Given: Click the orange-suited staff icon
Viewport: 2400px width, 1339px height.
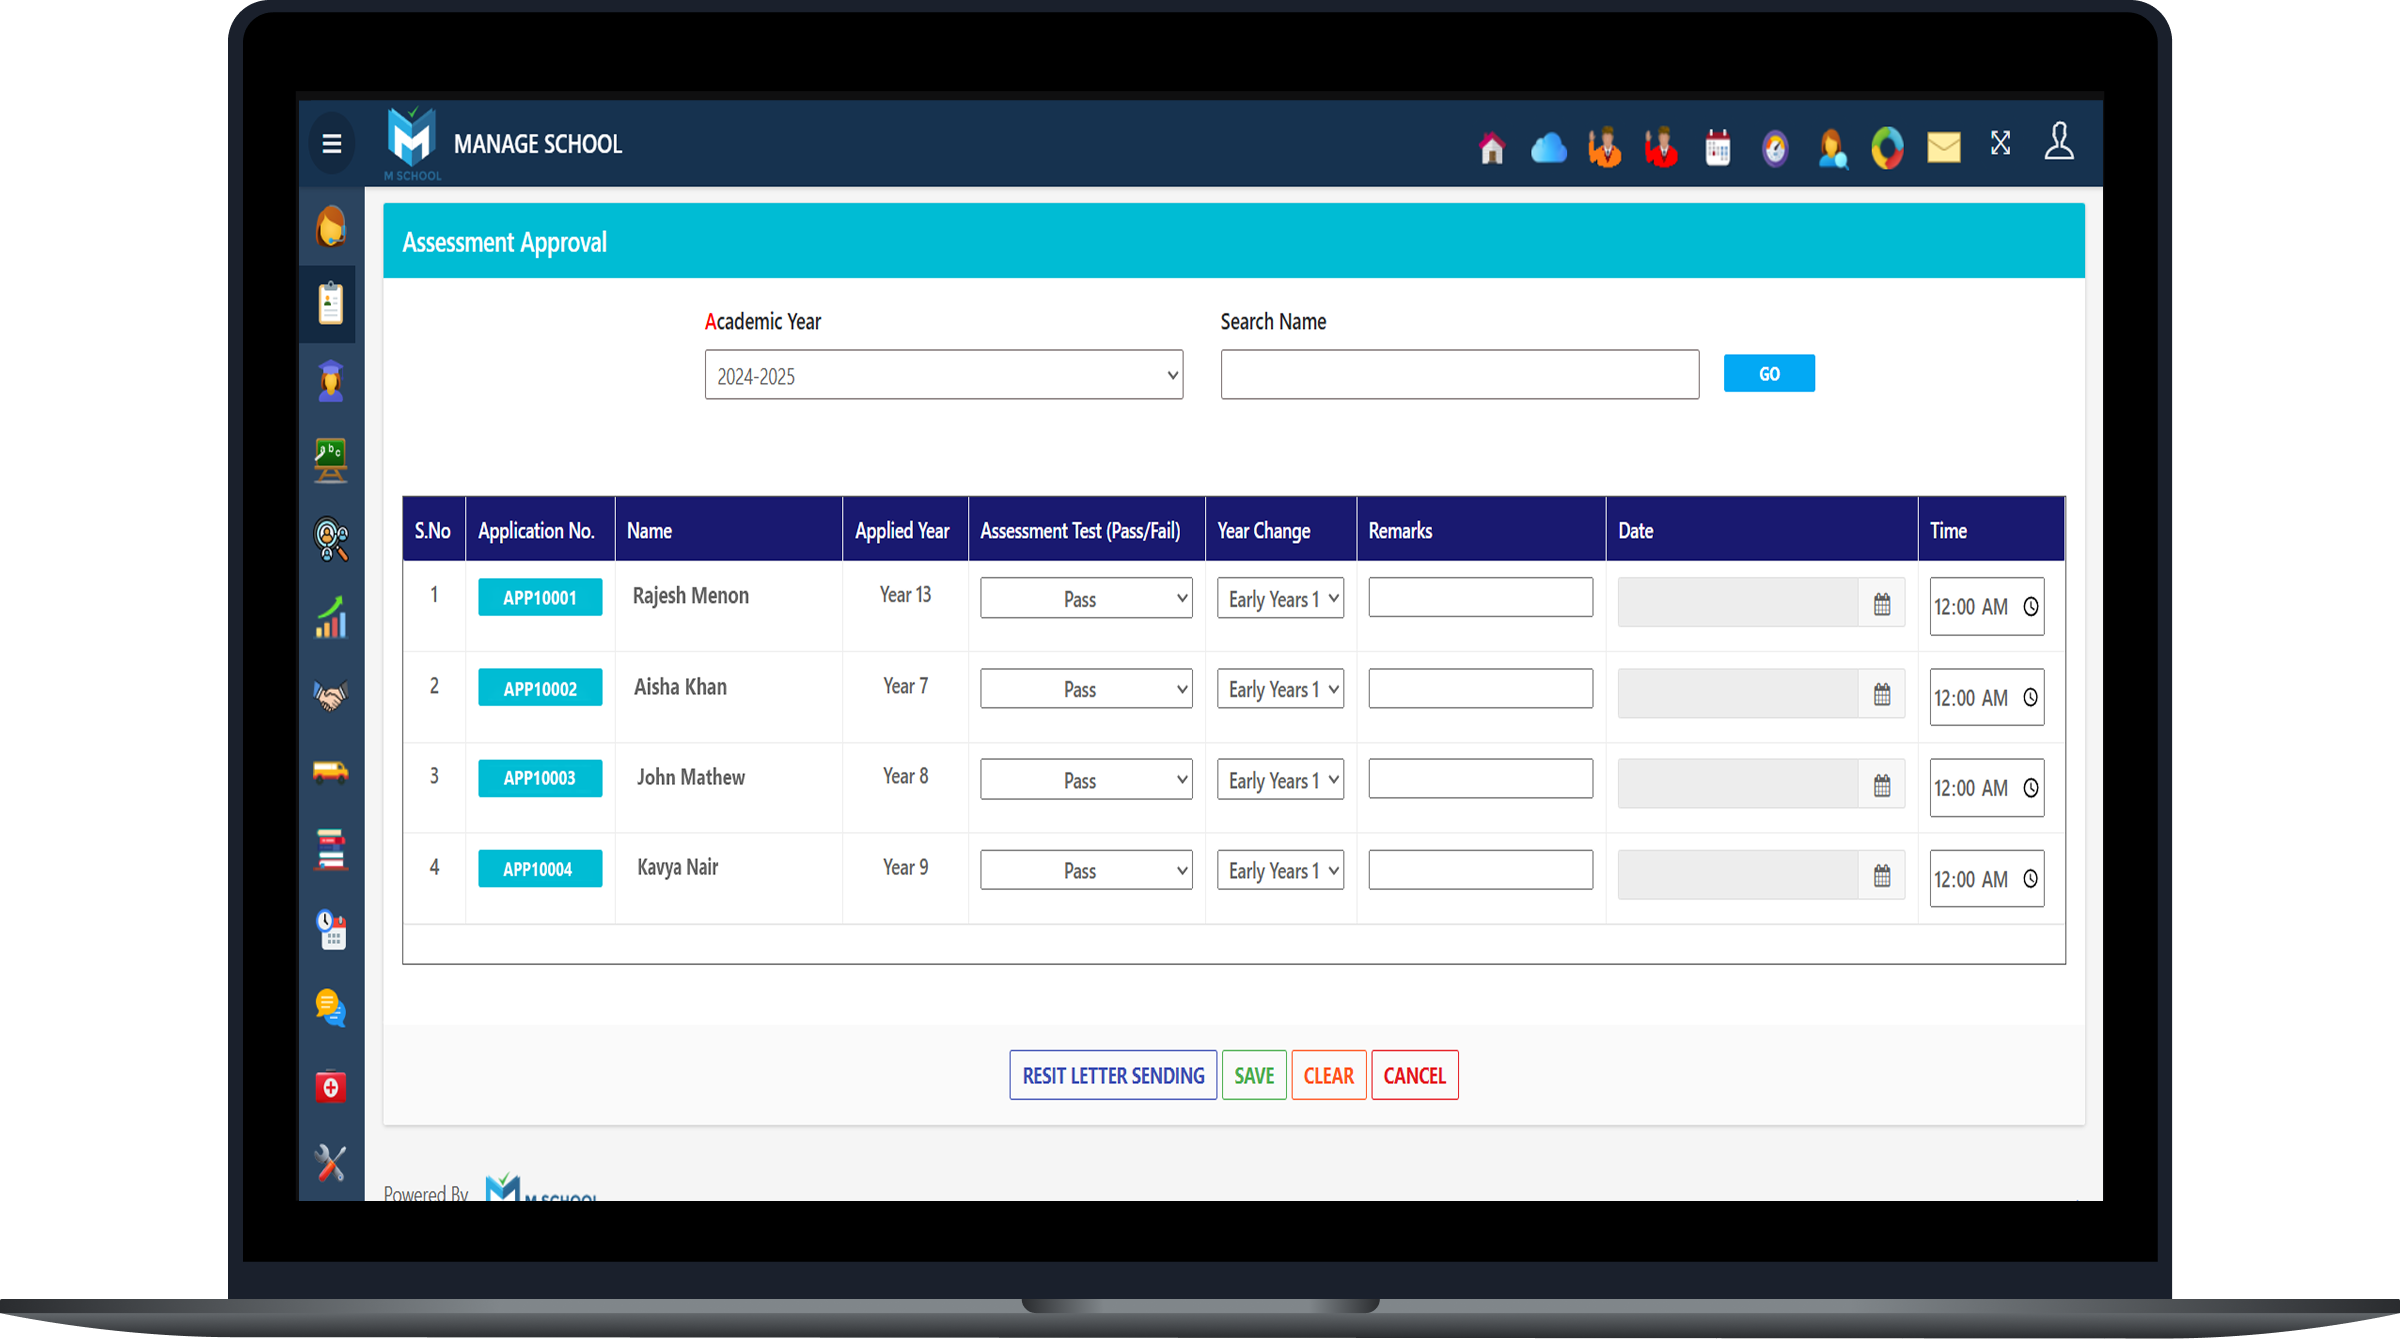Looking at the screenshot, I should pyautogui.click(x=1605, y=147).
